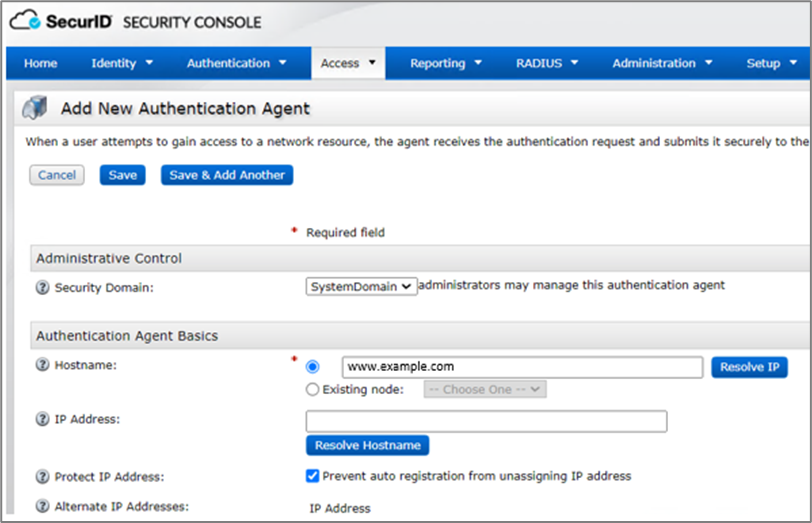
Task: Open help icon beside Alternate IP Addresses
Action: pyautogui.click(x=43, y=507)
